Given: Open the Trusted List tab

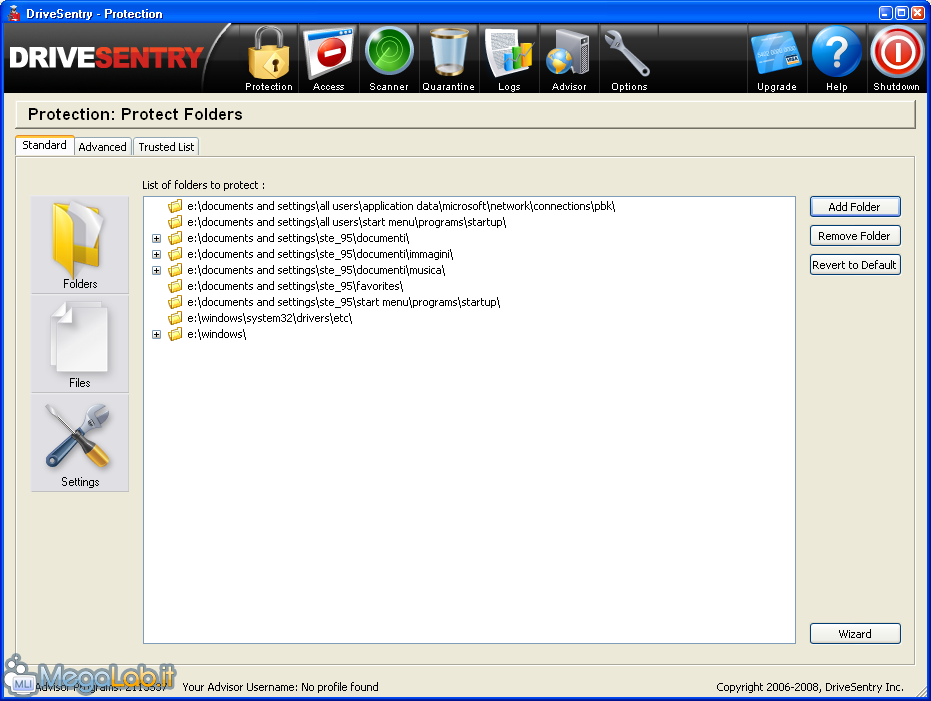Looking at the screenshot, I should [166, 147].
